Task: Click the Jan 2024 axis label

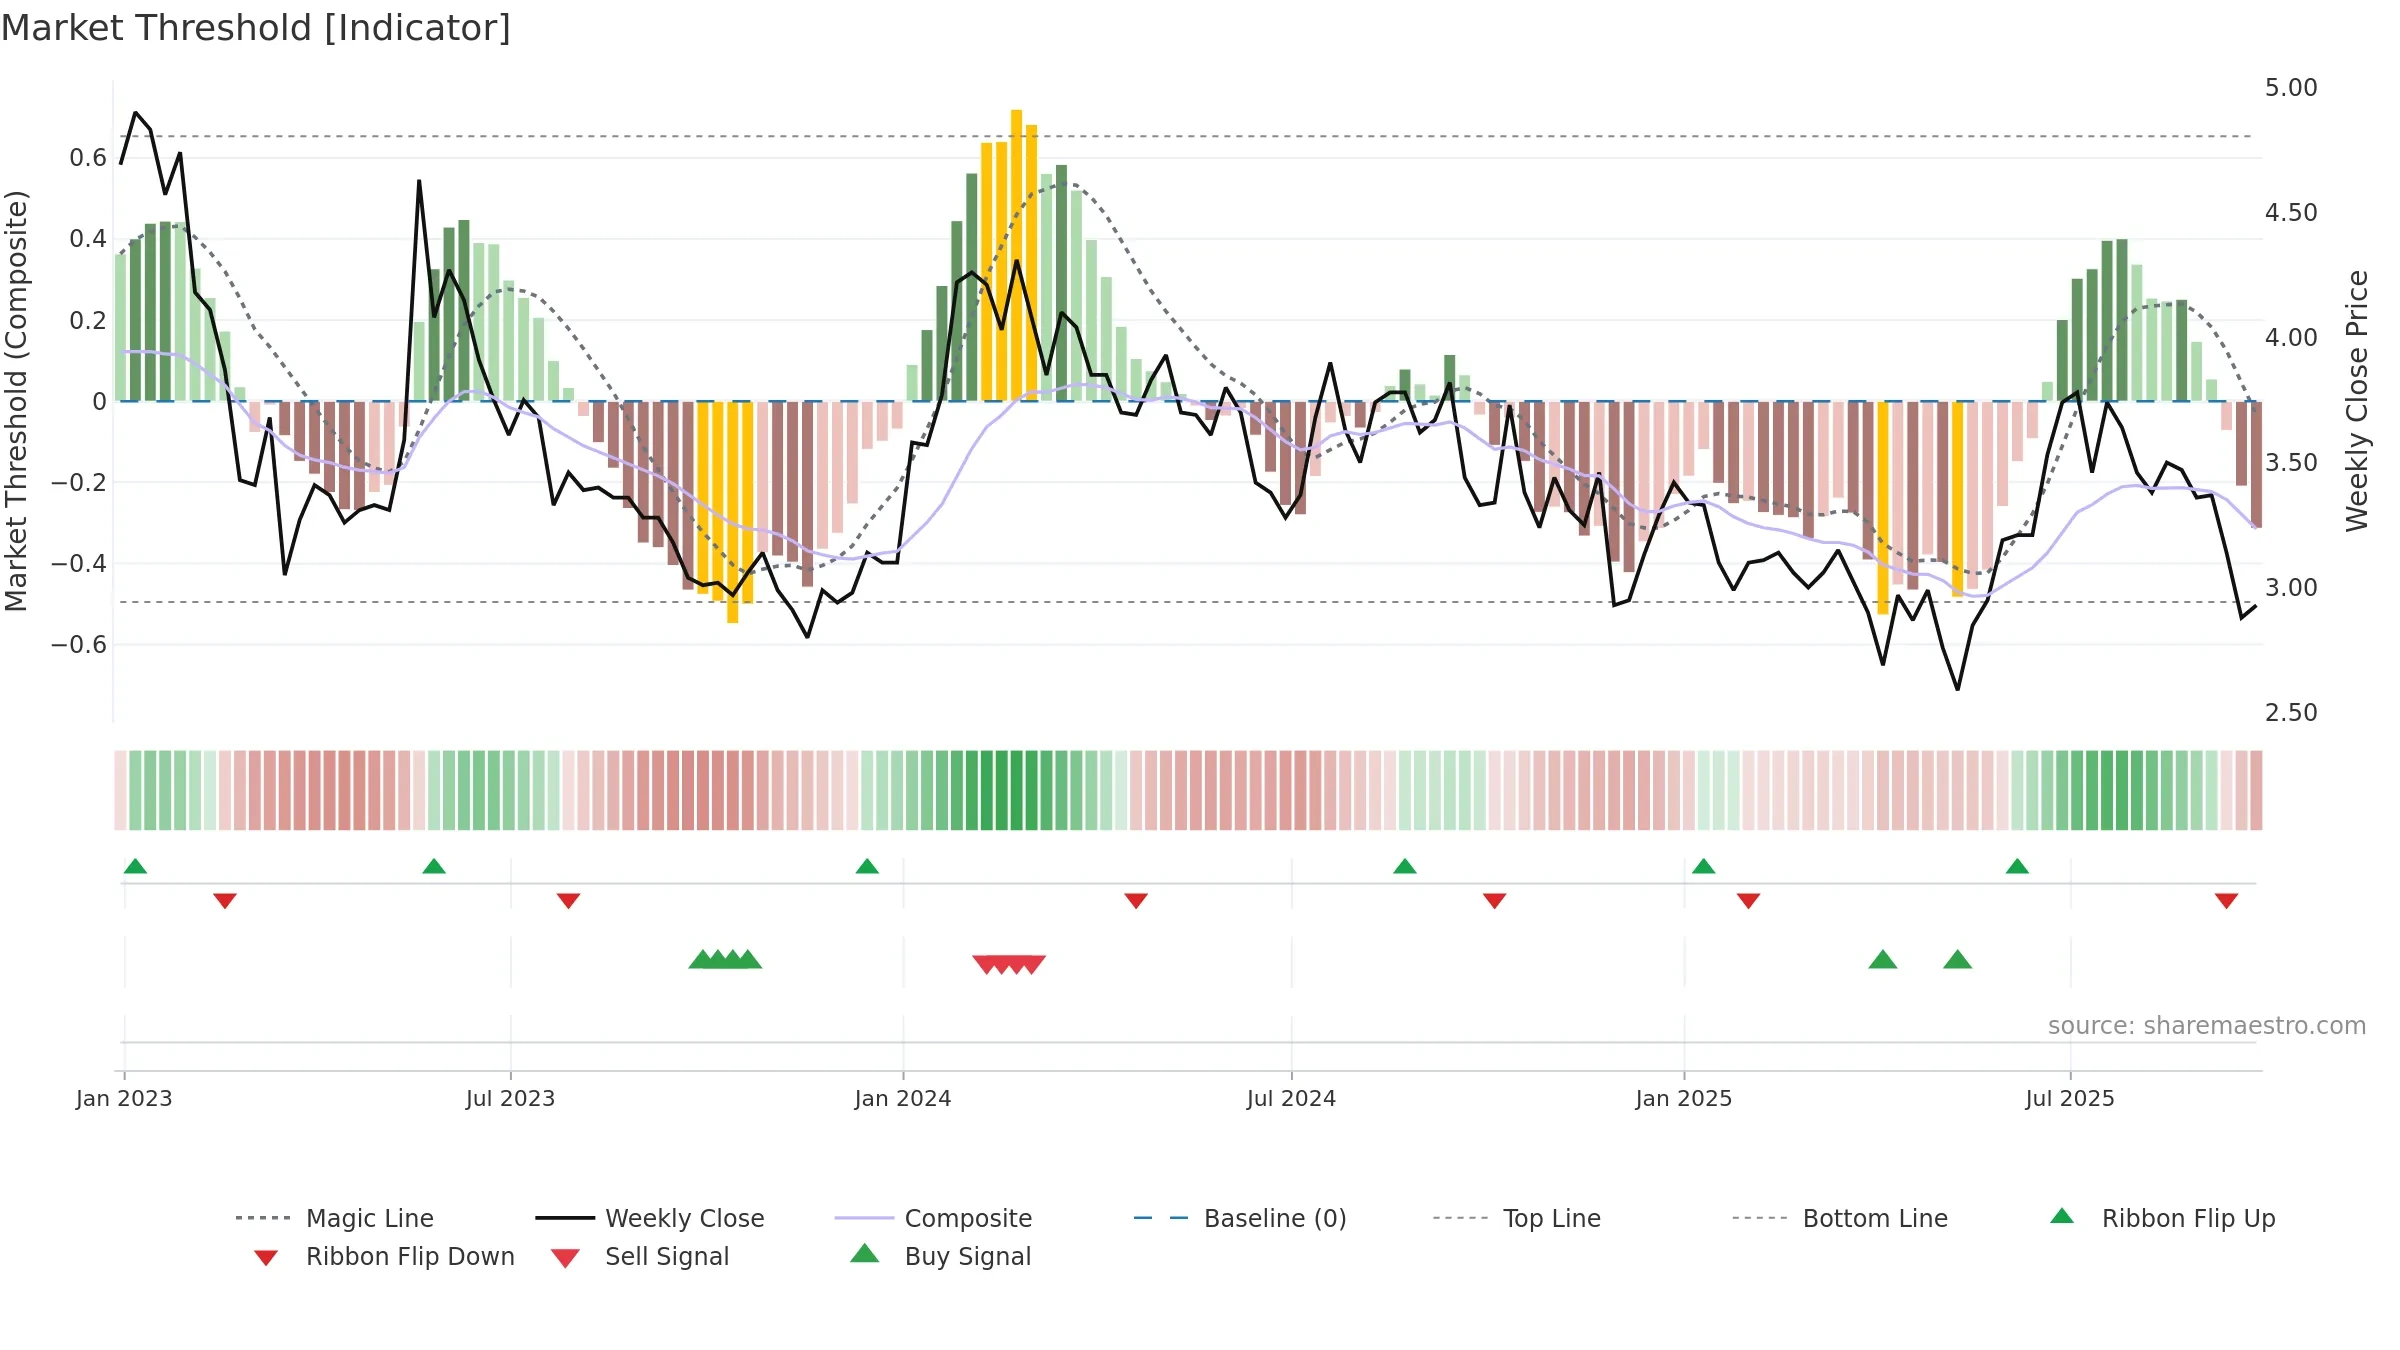Action: 903,1098
